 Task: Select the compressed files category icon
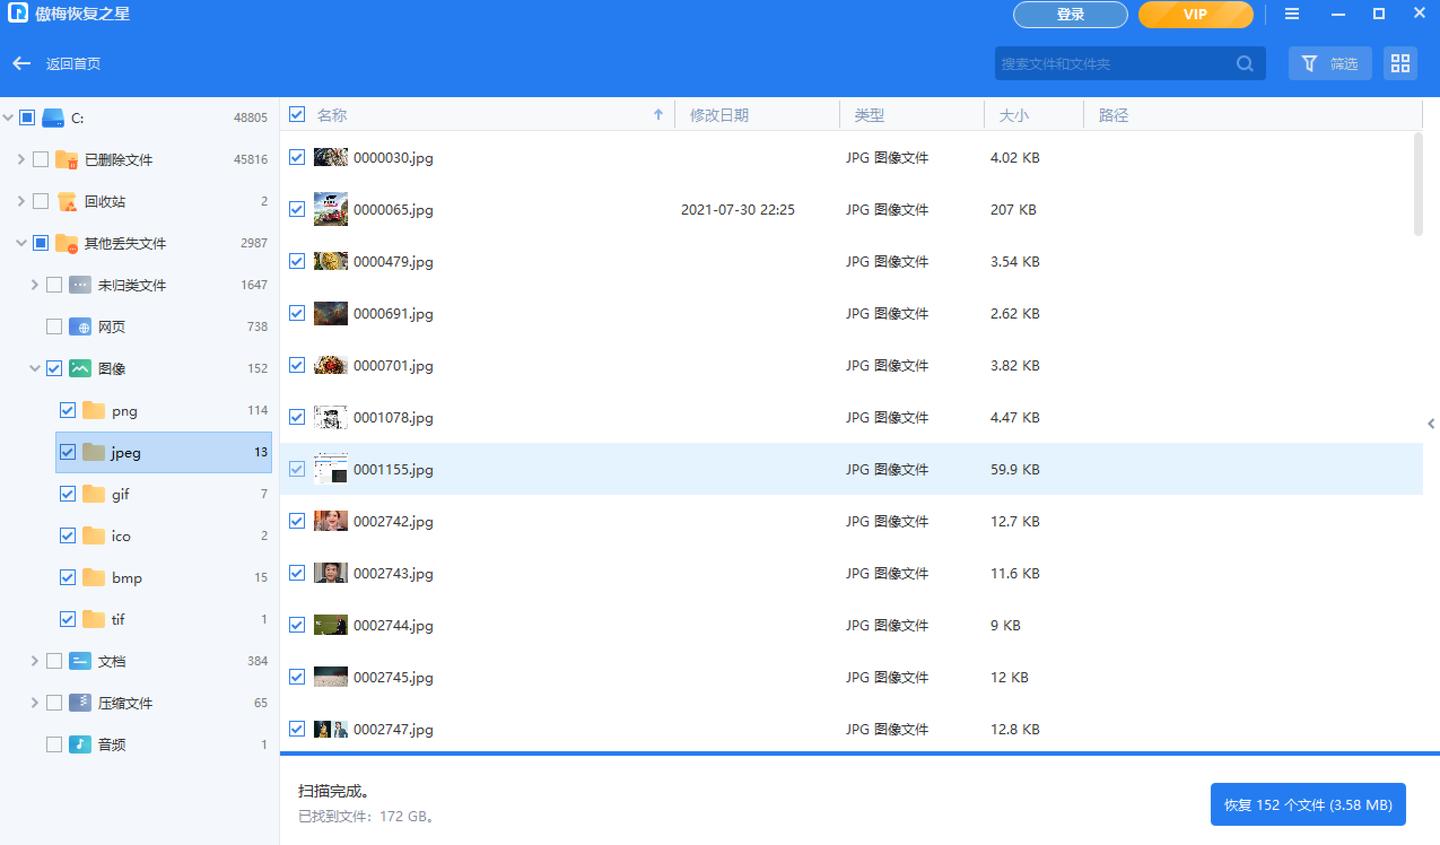(x=80, y=703)
